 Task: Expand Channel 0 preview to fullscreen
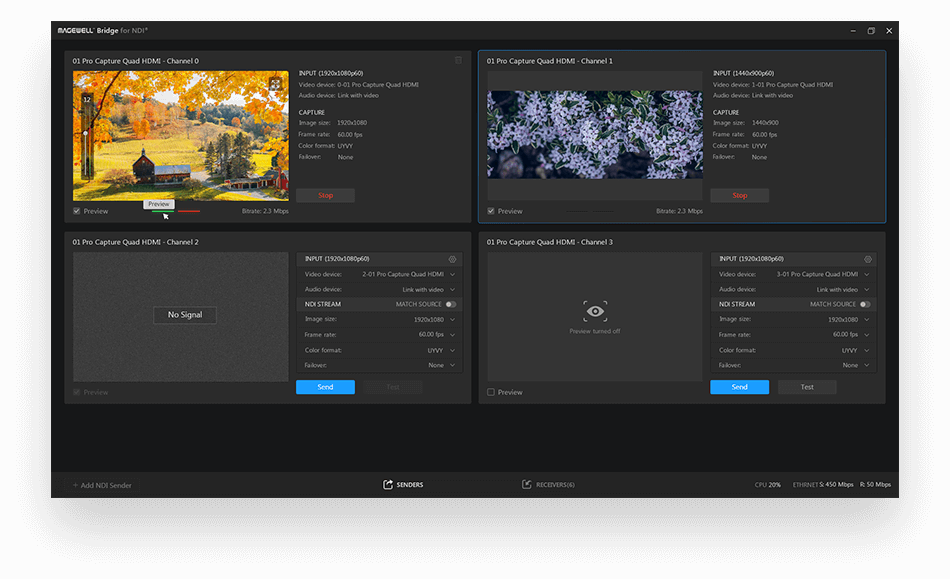275,84
